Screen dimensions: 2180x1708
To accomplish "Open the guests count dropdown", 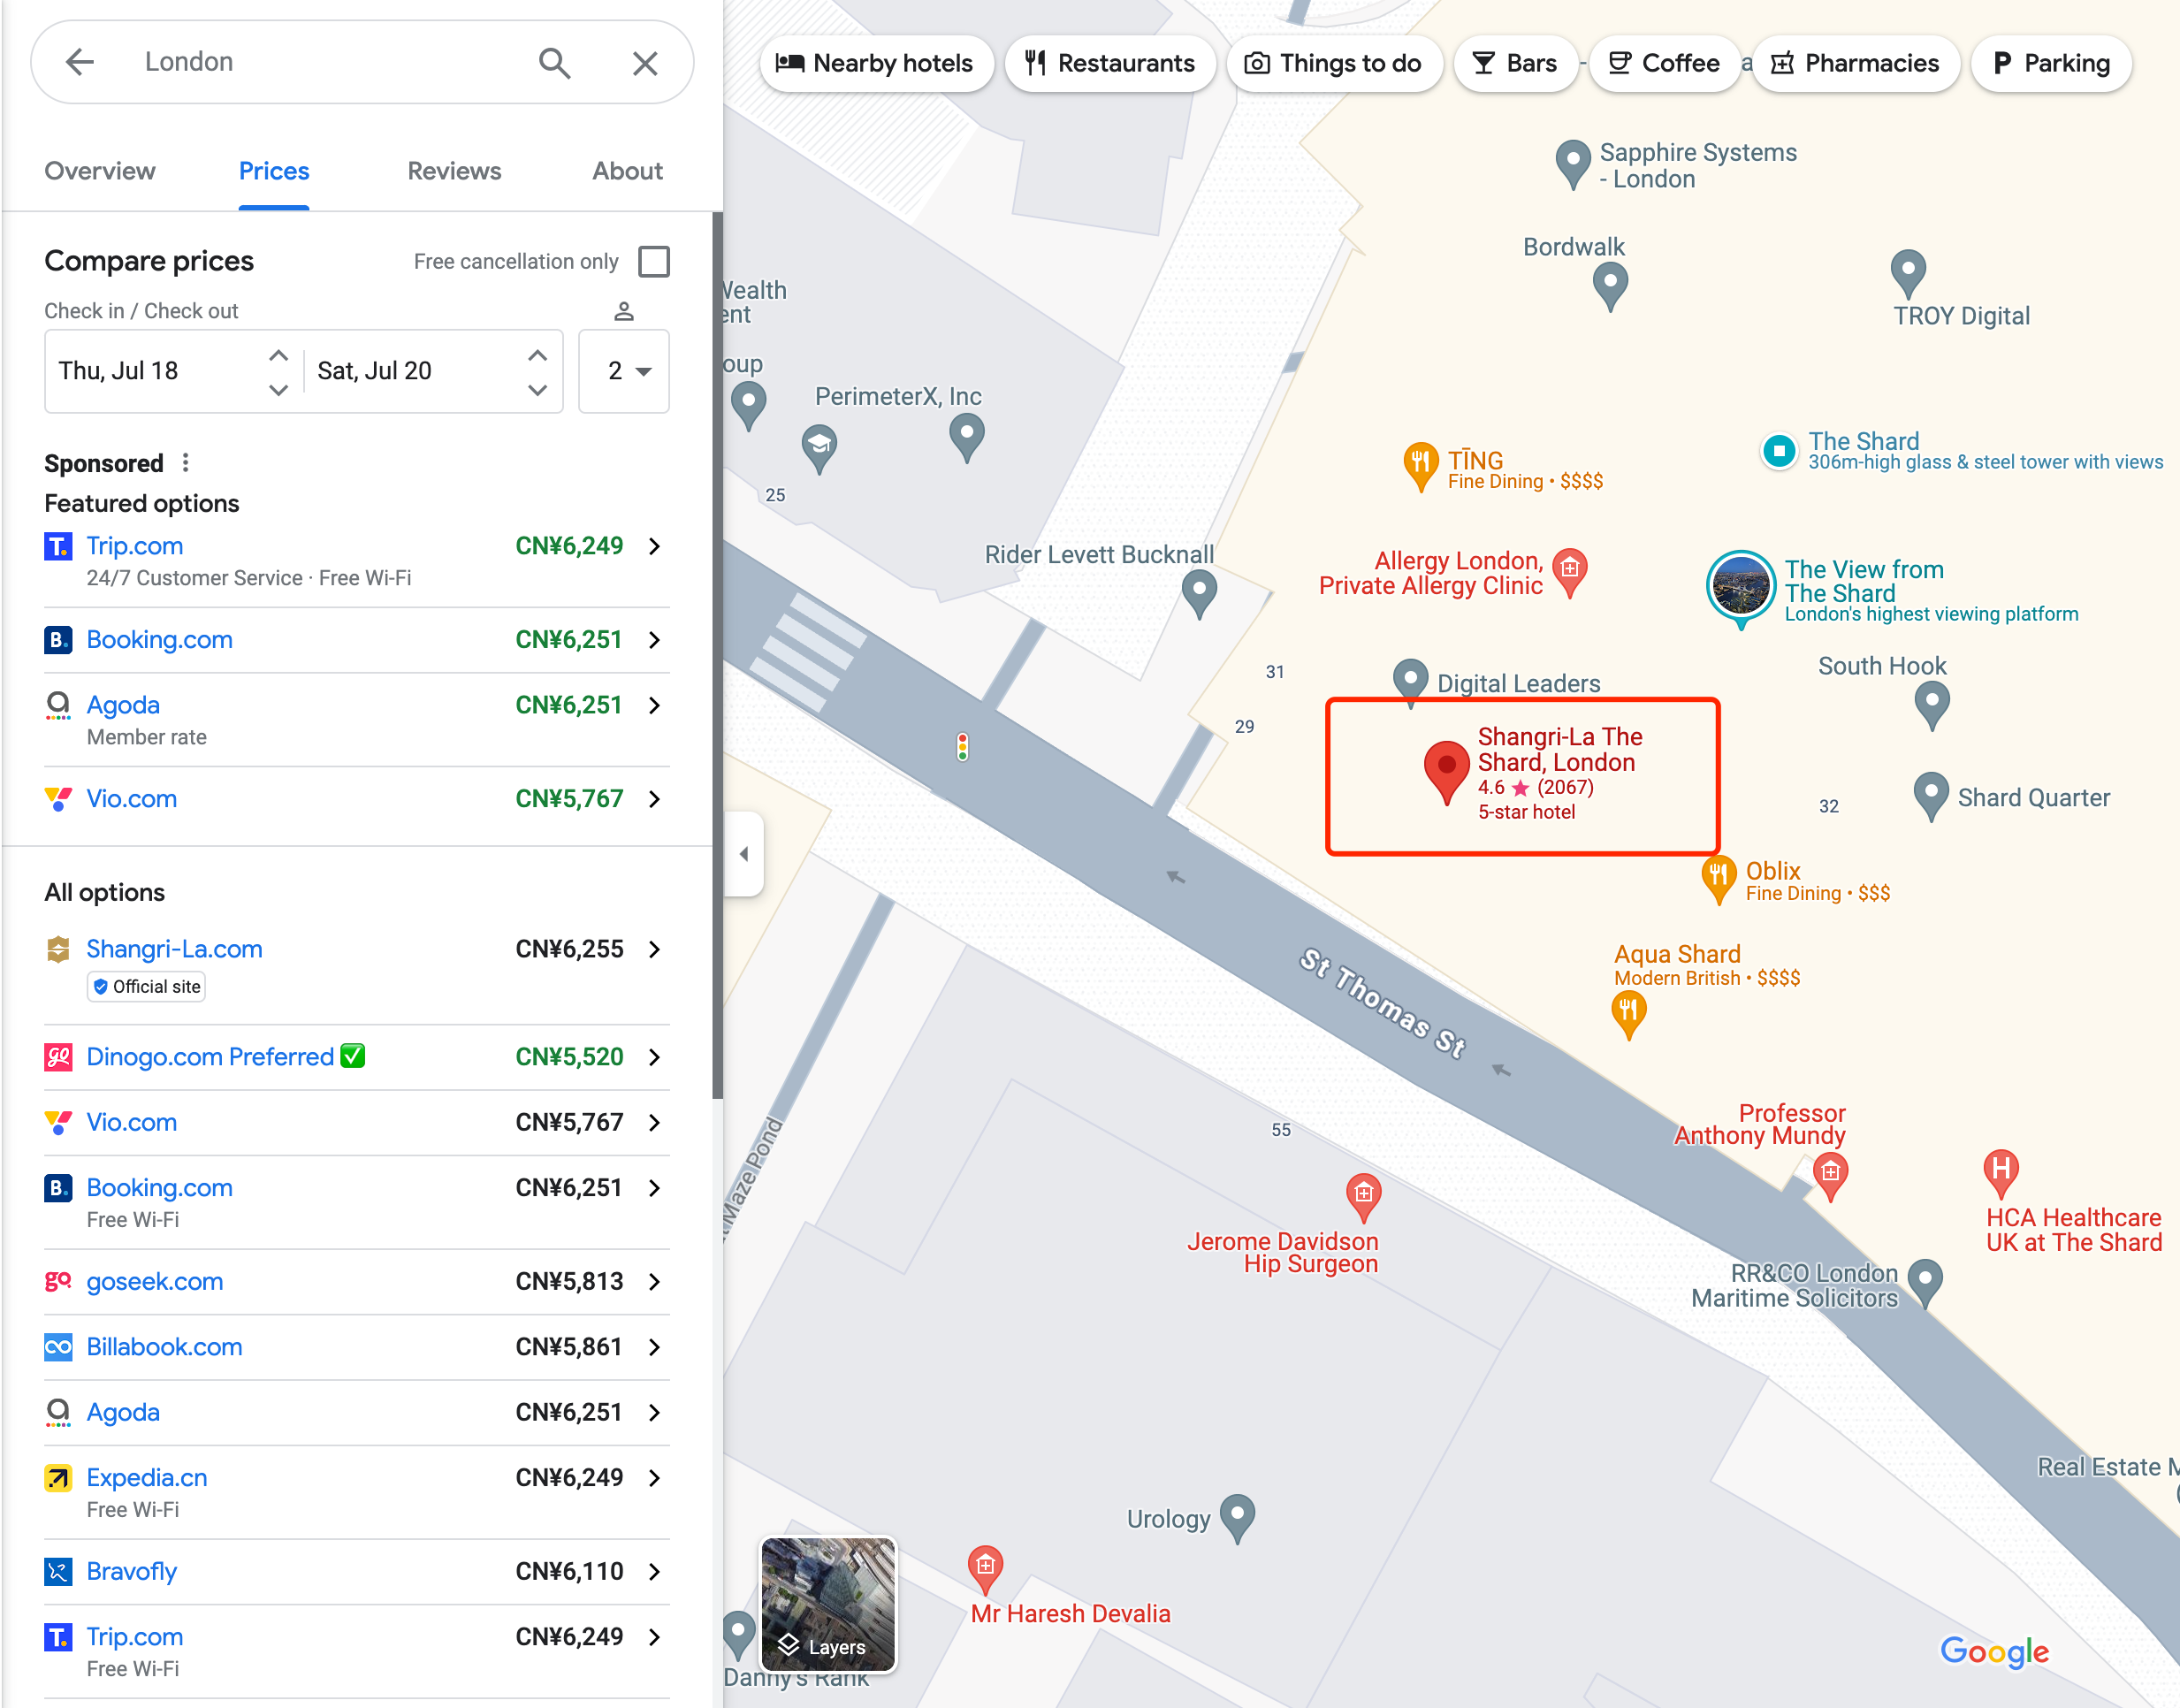I will 624,371.
